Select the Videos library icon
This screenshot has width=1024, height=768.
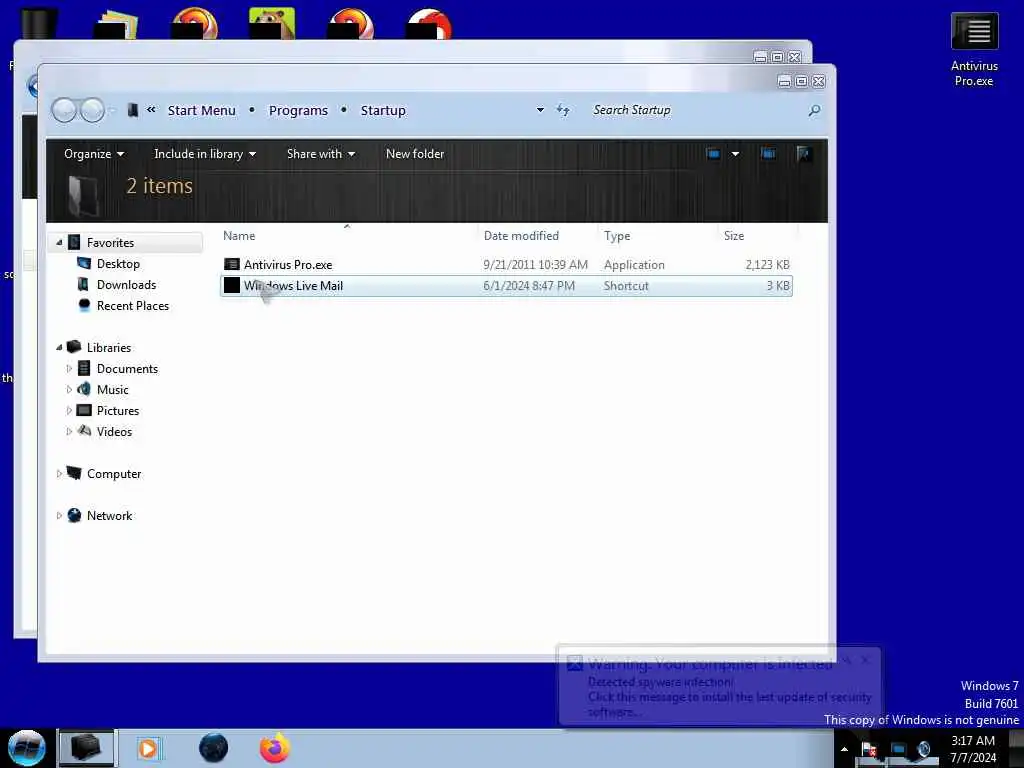click(84, 431)
